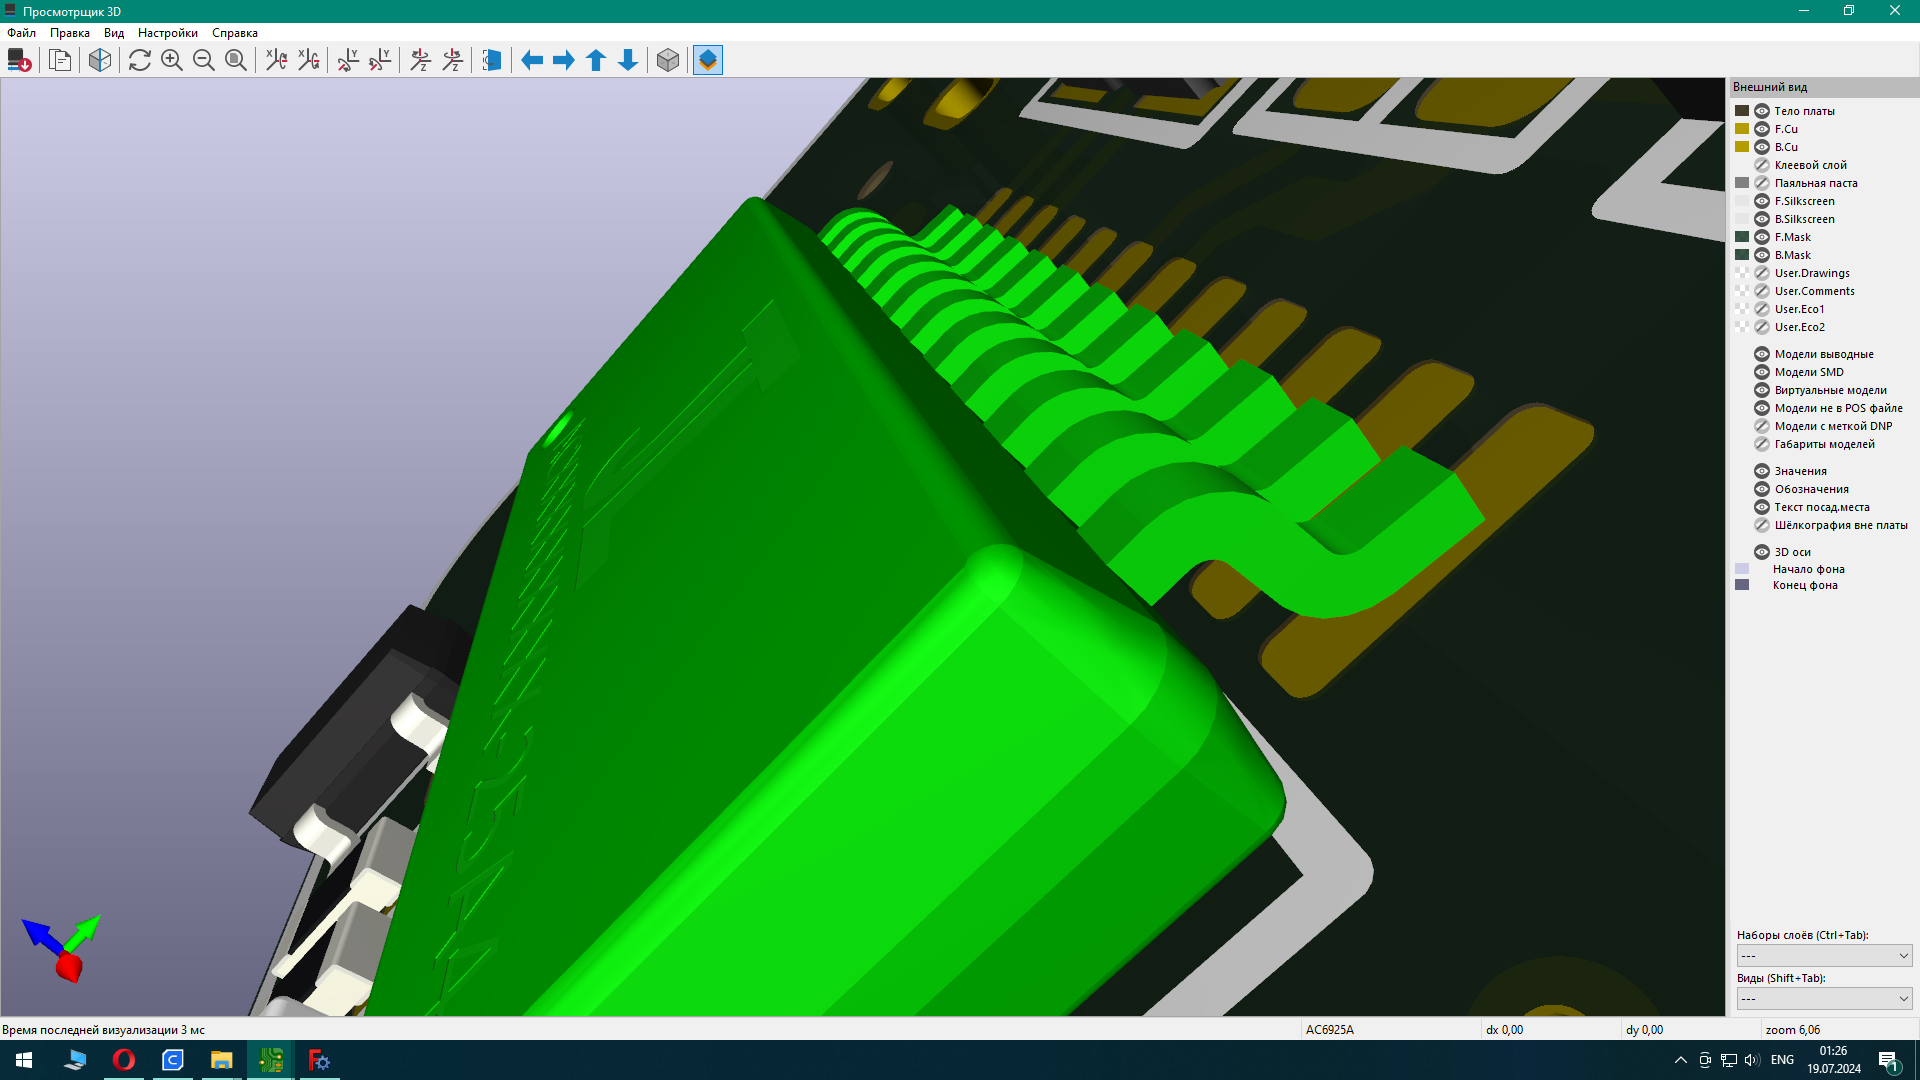Change F.Mask color swatch
The height and width of the screenshot is (1080, 1920).
(x=1742, y=237)
